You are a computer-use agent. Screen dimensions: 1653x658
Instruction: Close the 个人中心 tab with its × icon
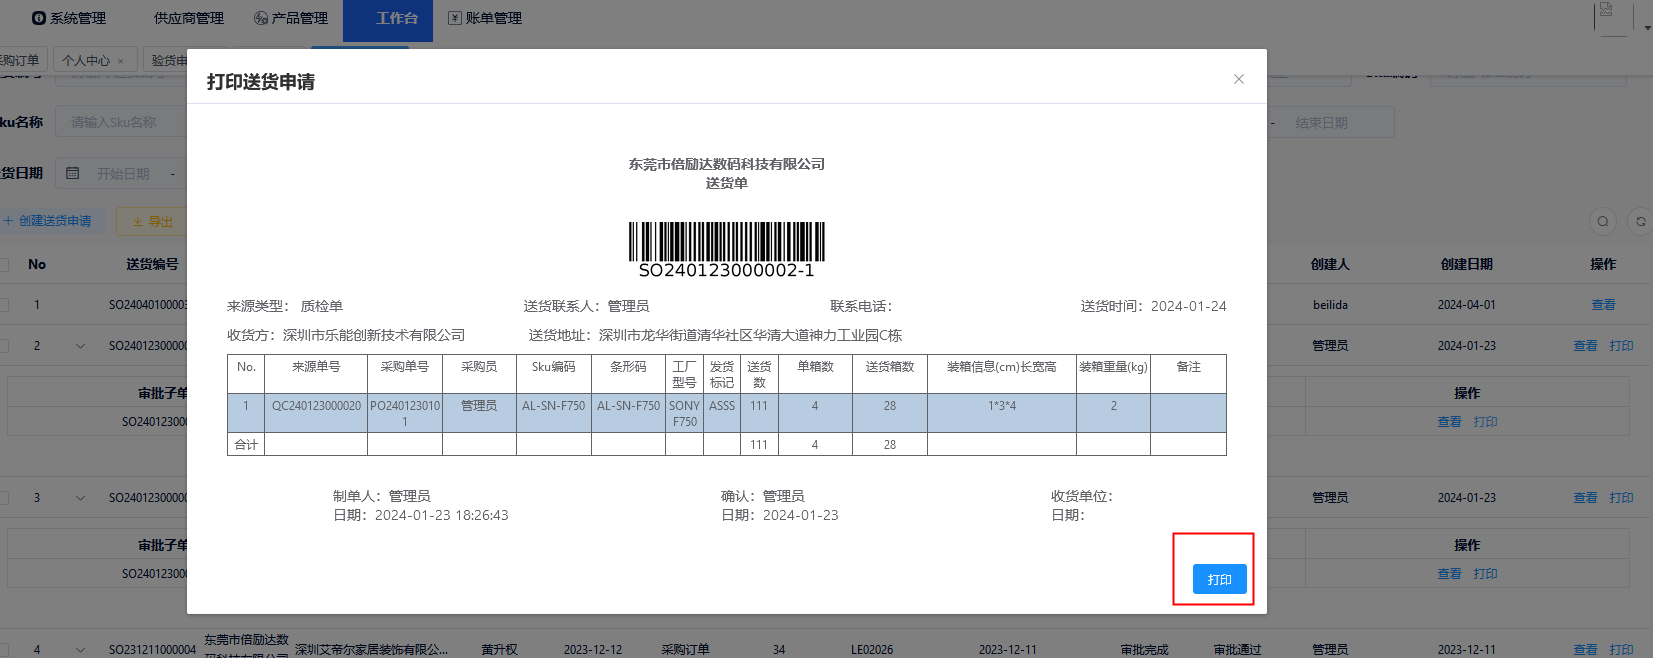tap(121, 61)
